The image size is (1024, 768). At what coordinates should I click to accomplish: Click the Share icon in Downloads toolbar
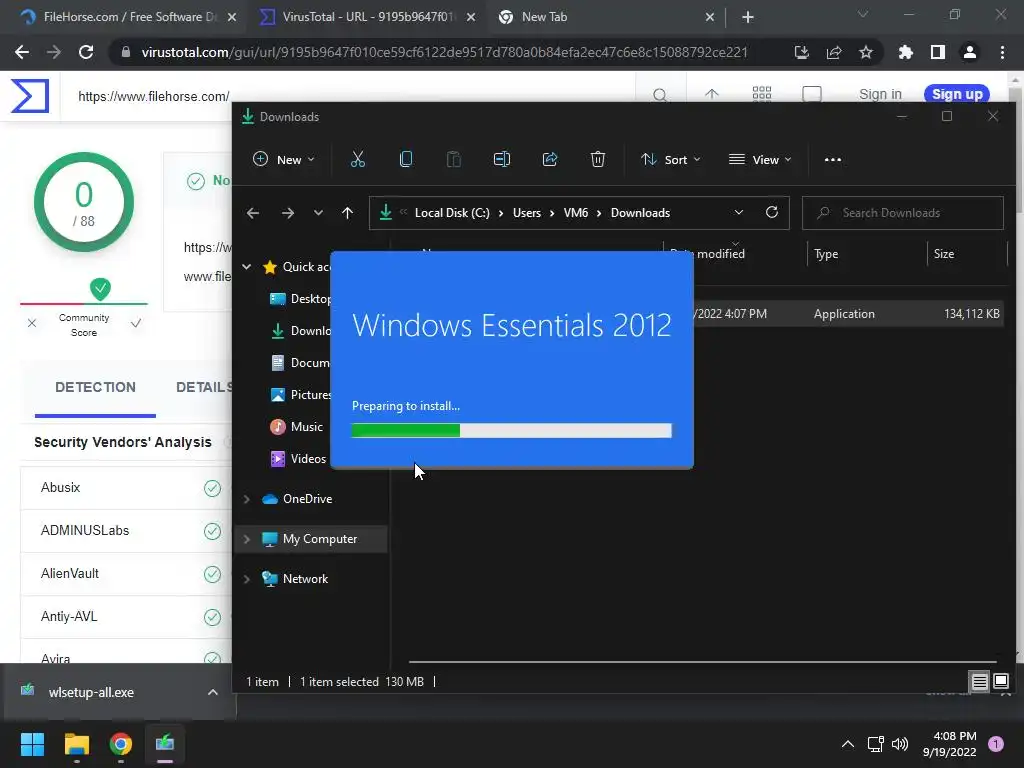pyautogui.click(x=550, y=159)
